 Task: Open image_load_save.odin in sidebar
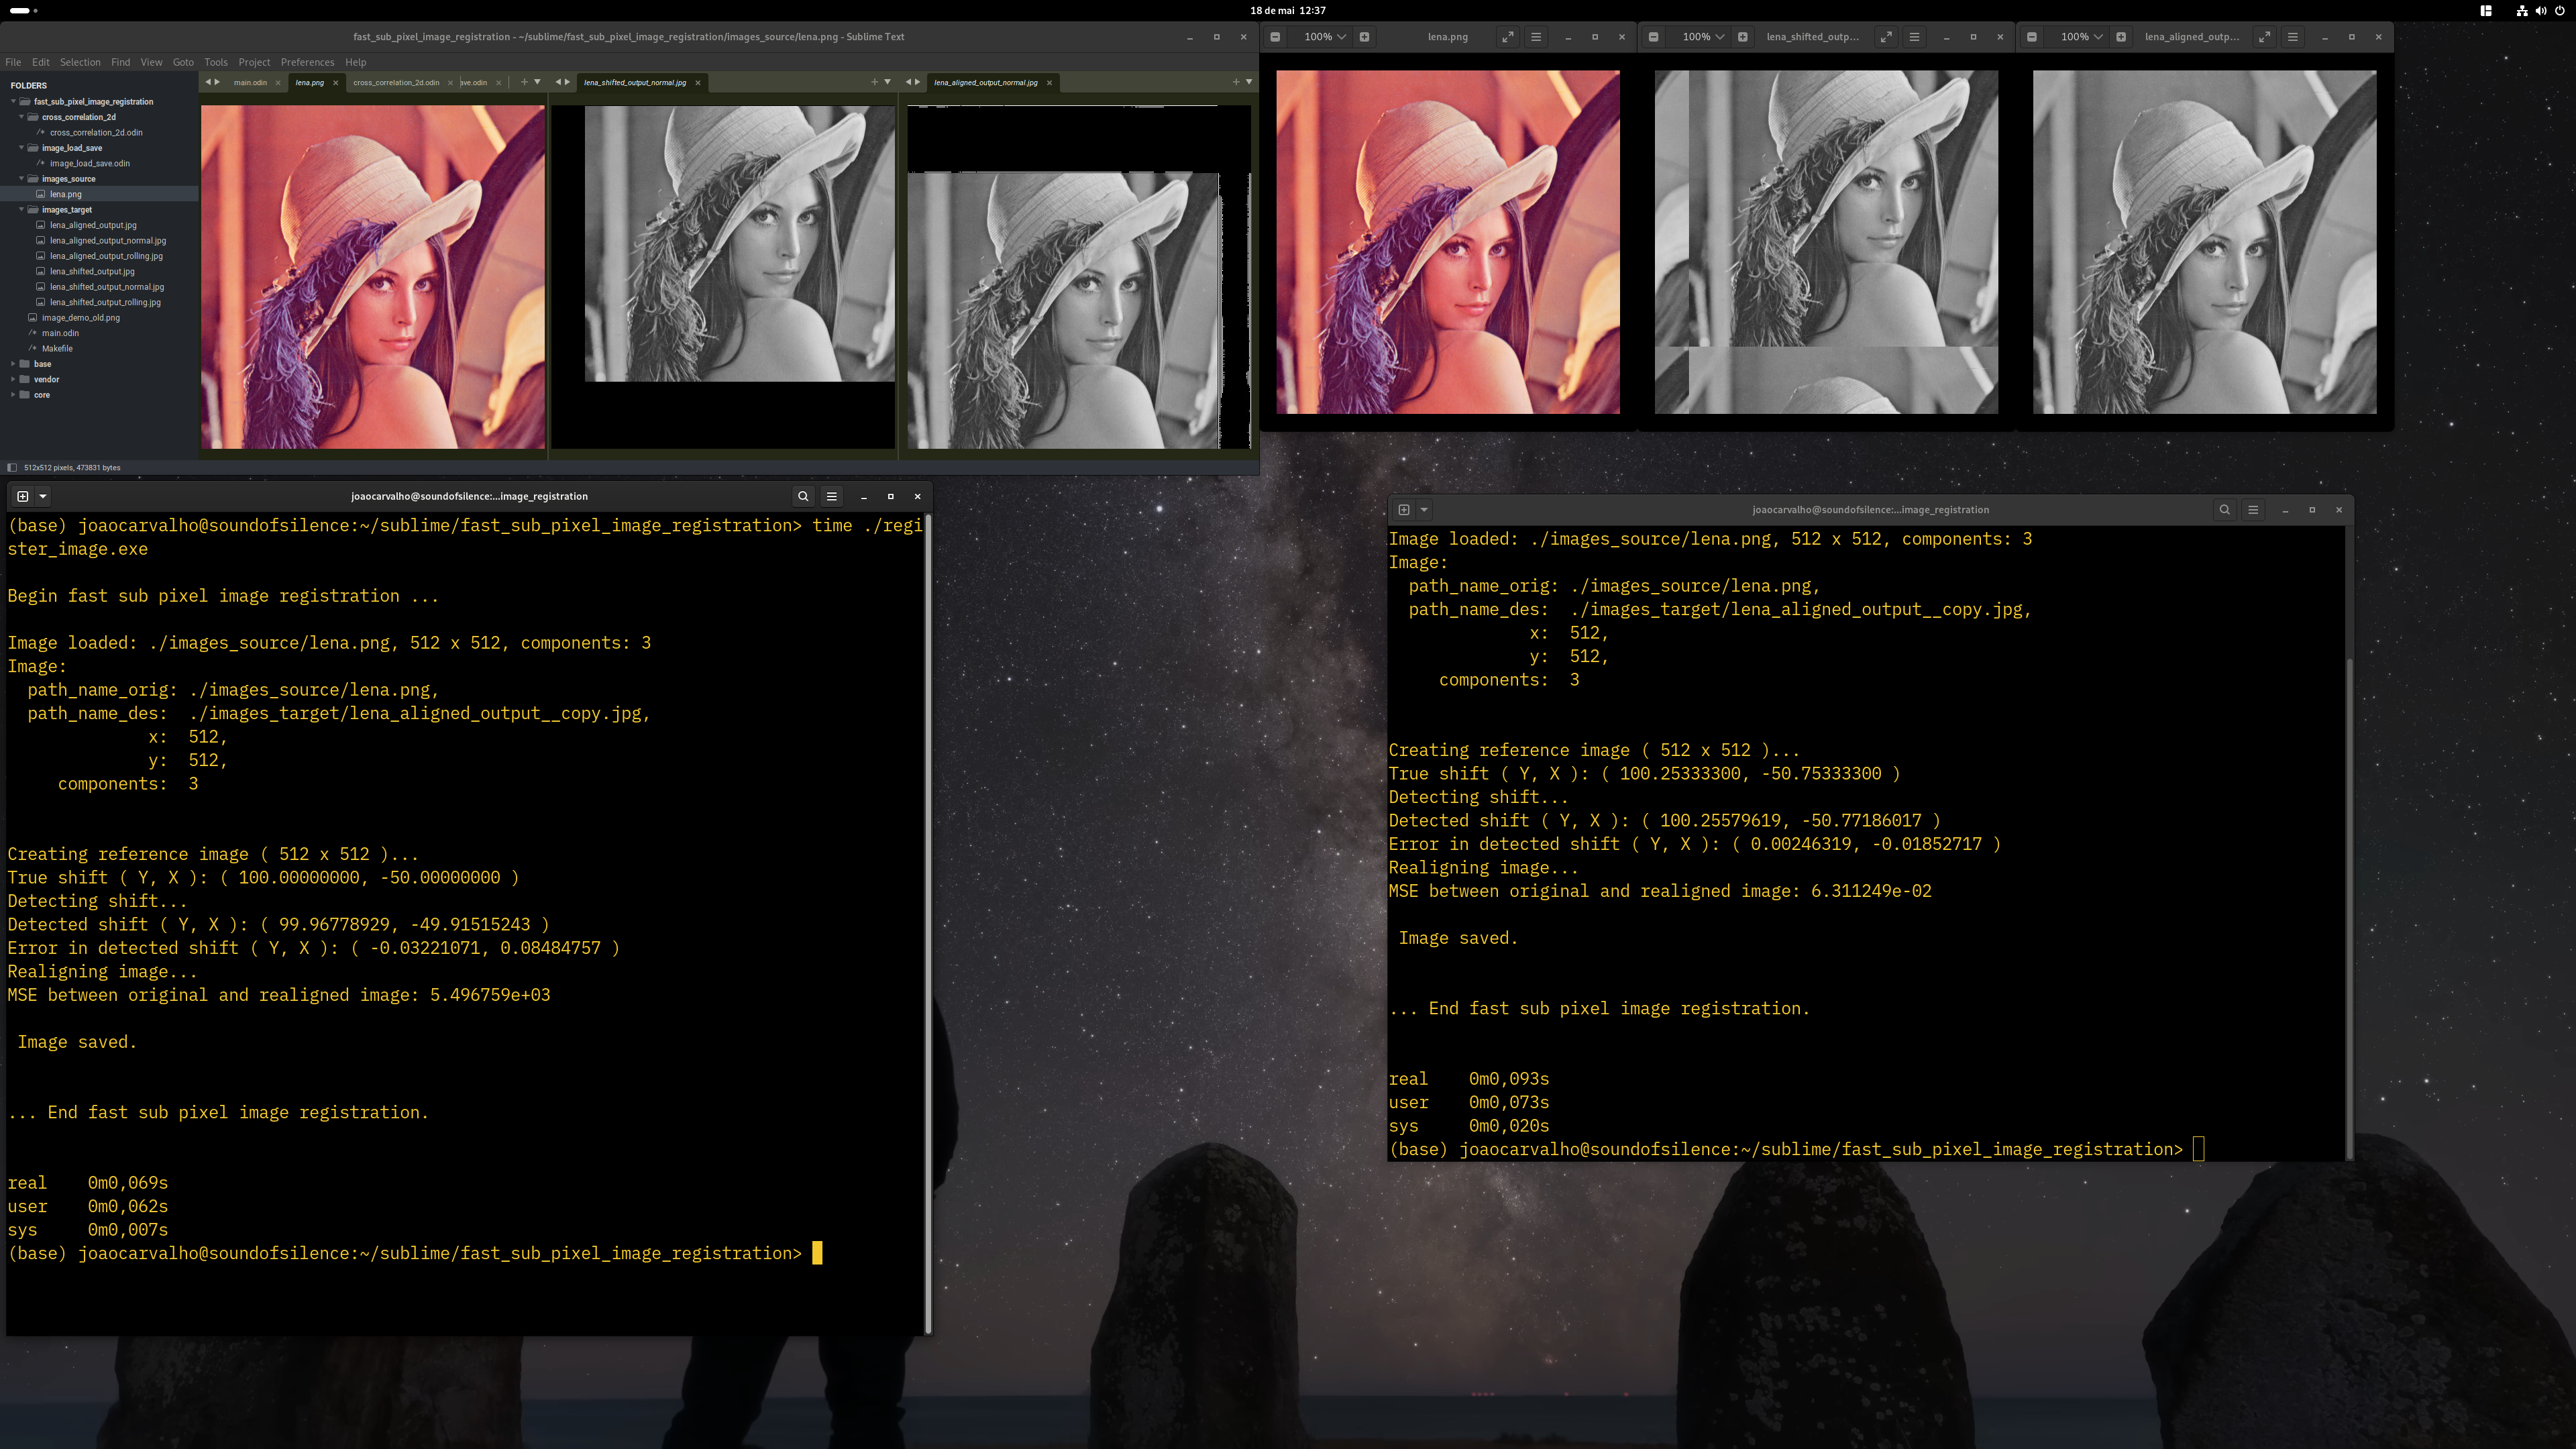pyautogui.click(x=89, y=163)
